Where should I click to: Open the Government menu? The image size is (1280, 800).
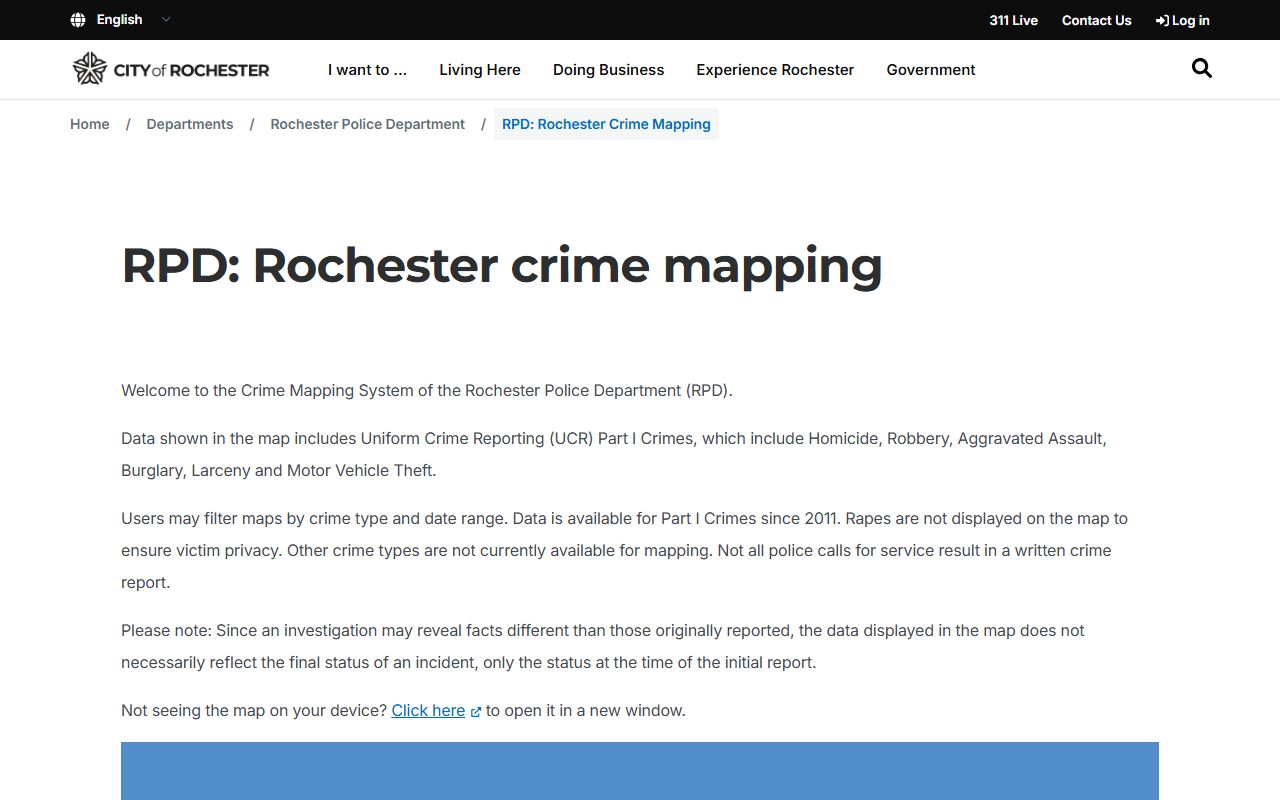pos(931,70)
